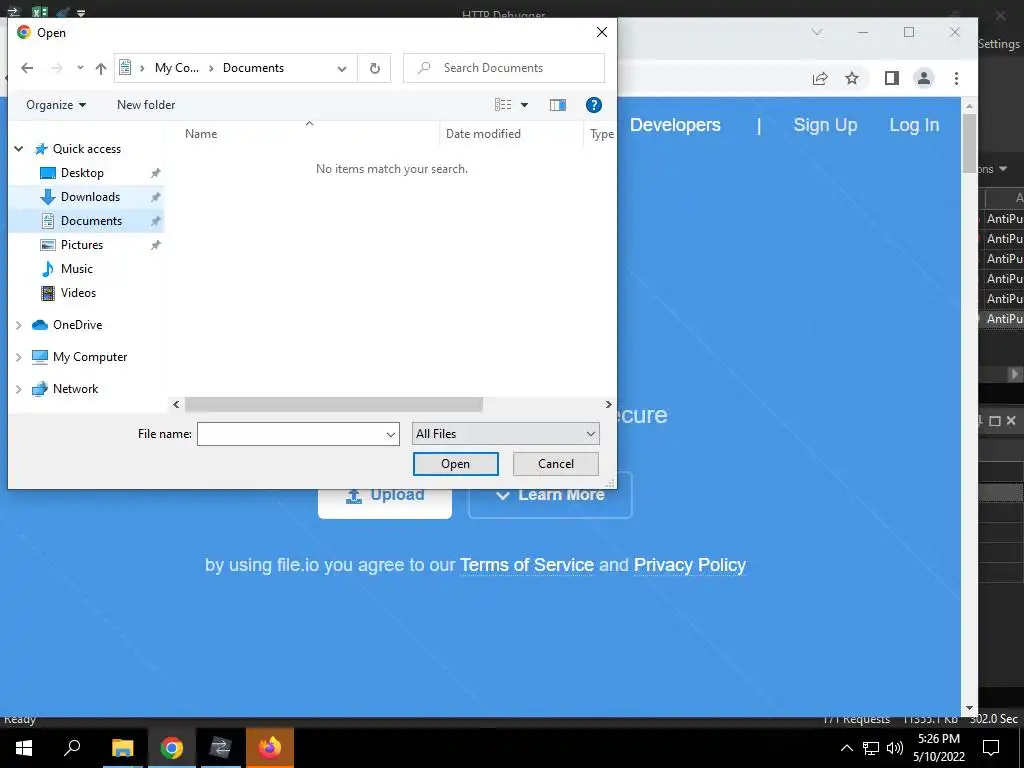This screenshot has width=1024, height=768.
Task: Switch to Firefox in the taskbar
Action: 270,748
